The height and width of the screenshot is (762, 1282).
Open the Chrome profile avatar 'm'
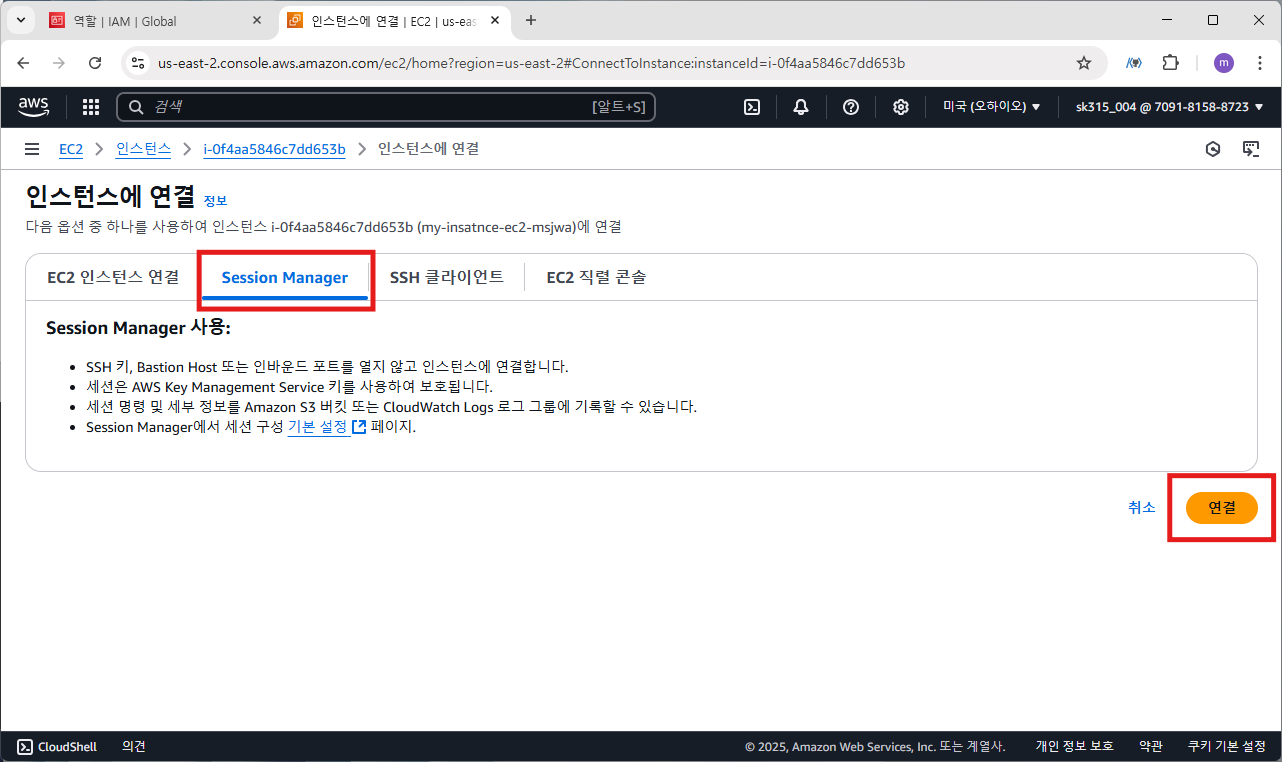tap(1224, 63)
